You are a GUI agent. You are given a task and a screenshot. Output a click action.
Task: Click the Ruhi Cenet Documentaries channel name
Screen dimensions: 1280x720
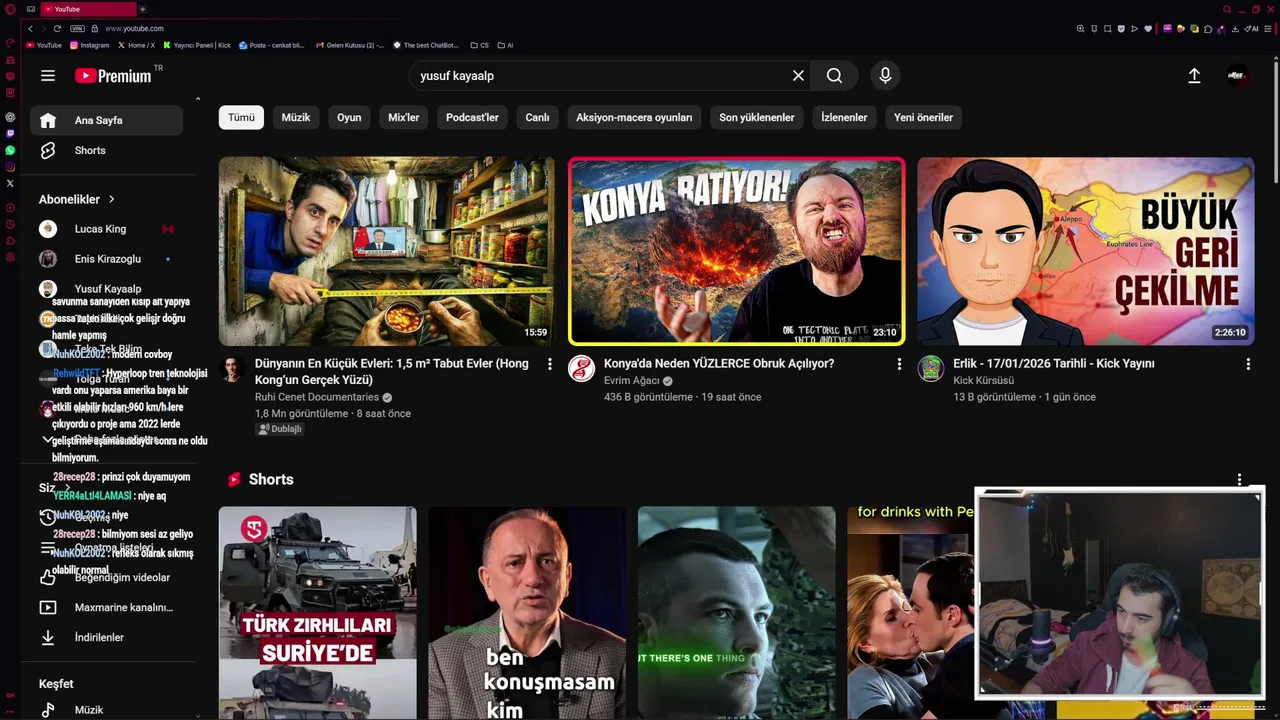tap(317, 397)
